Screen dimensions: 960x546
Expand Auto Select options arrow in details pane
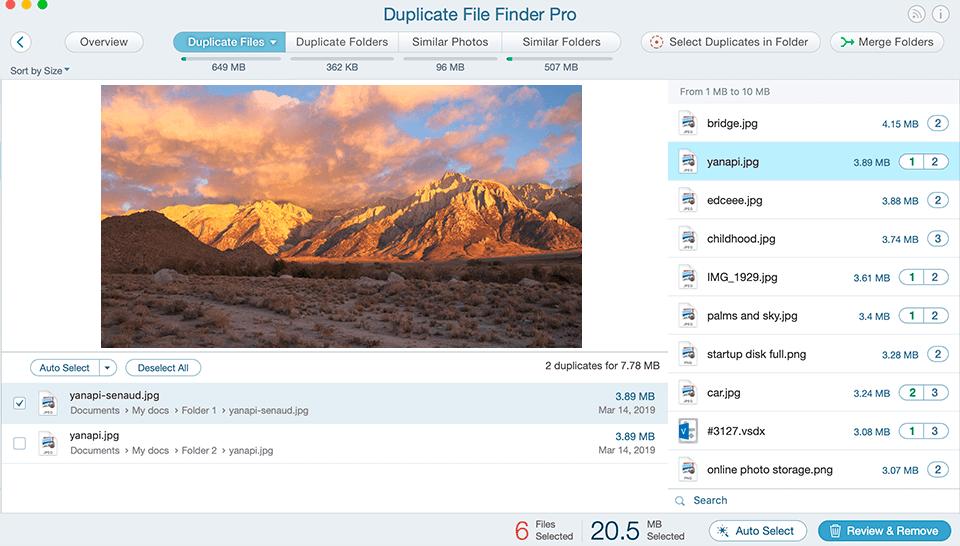click(107, 367)
